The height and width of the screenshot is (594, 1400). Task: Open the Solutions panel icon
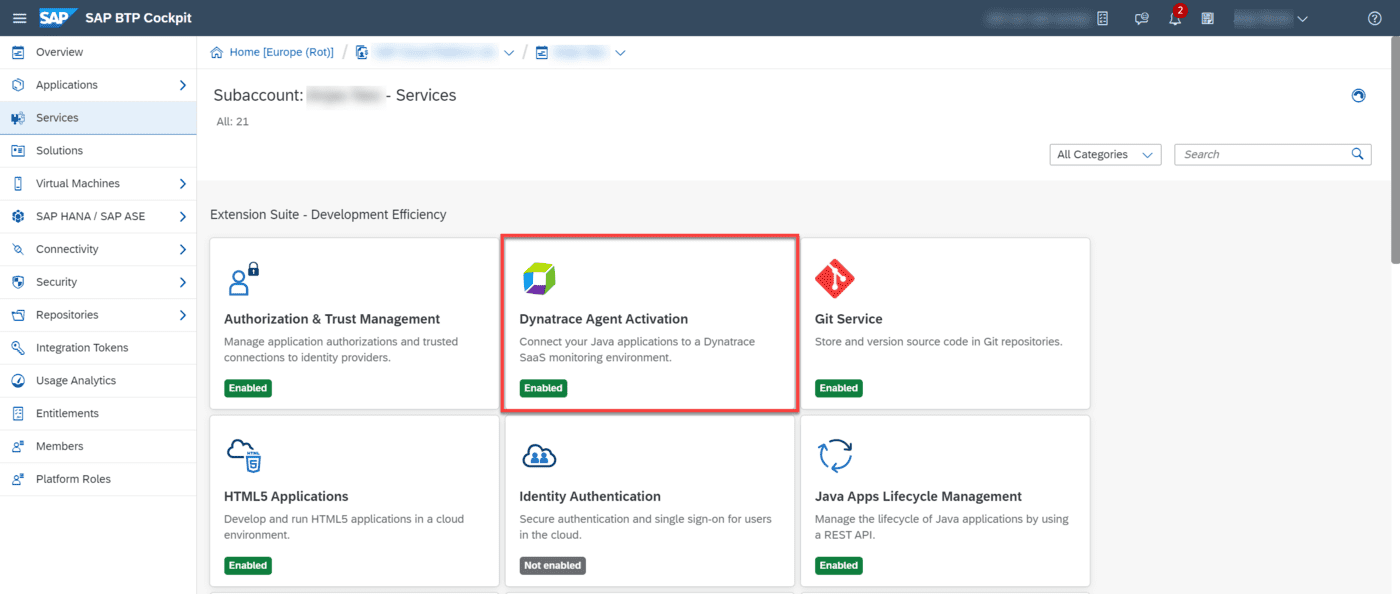pos(21,150)
